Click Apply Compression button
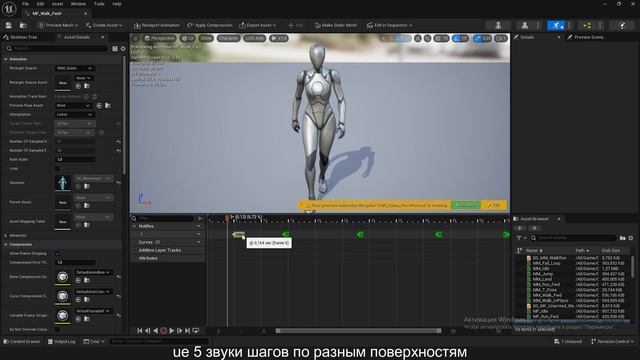 tap(210, 25)
